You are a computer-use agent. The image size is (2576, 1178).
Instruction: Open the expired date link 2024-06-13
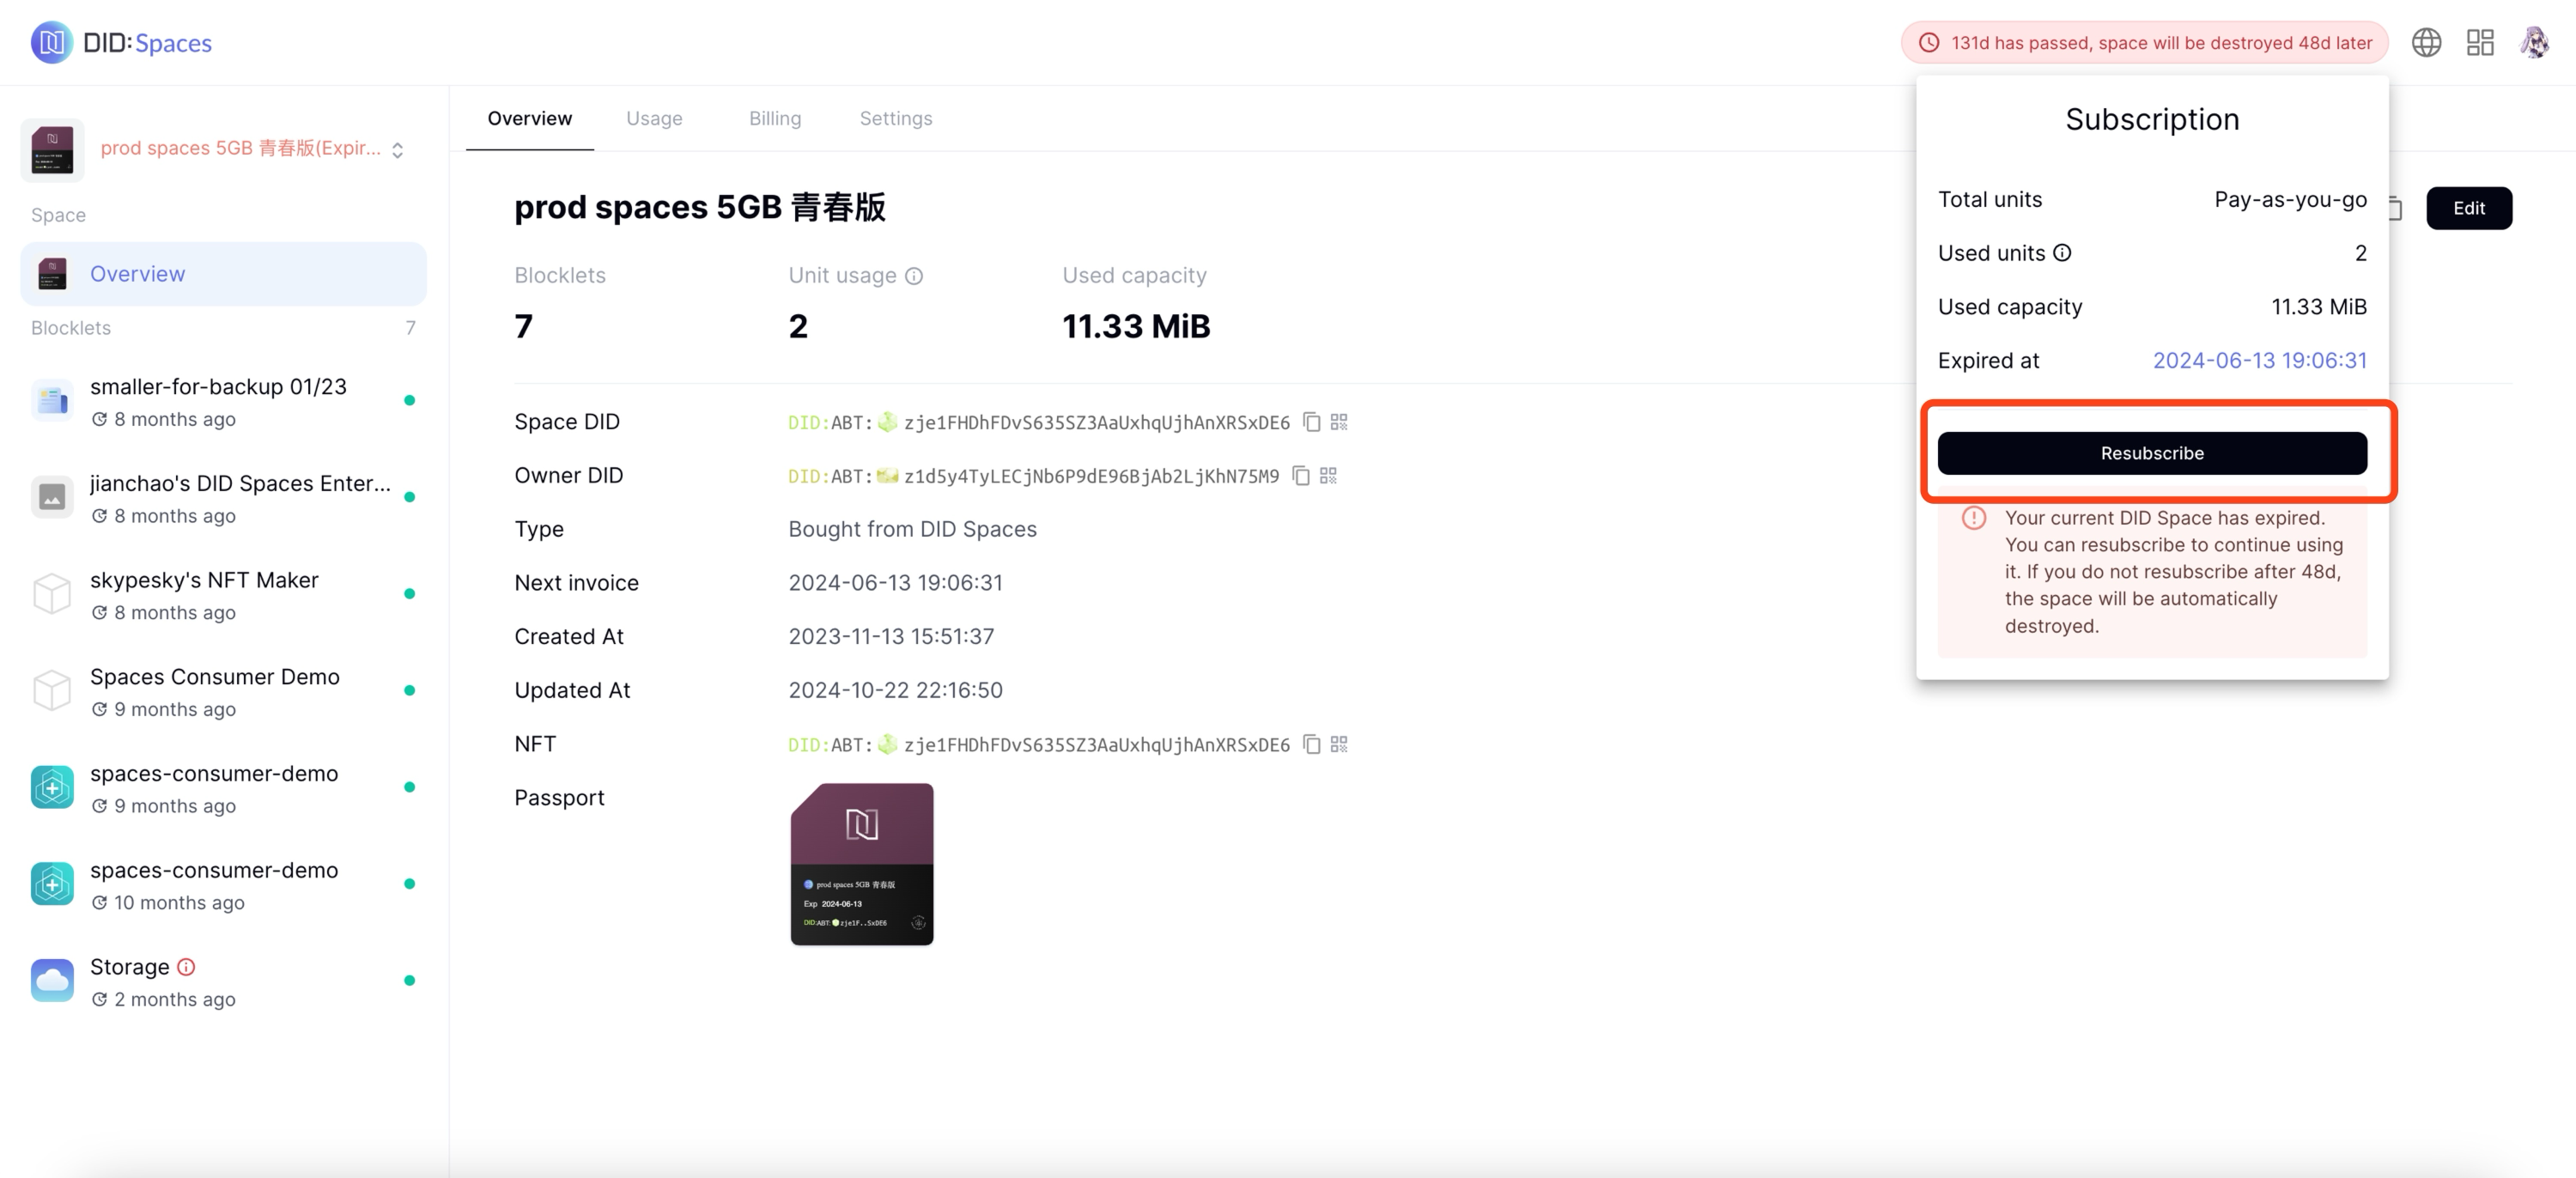click(2259, 360)
